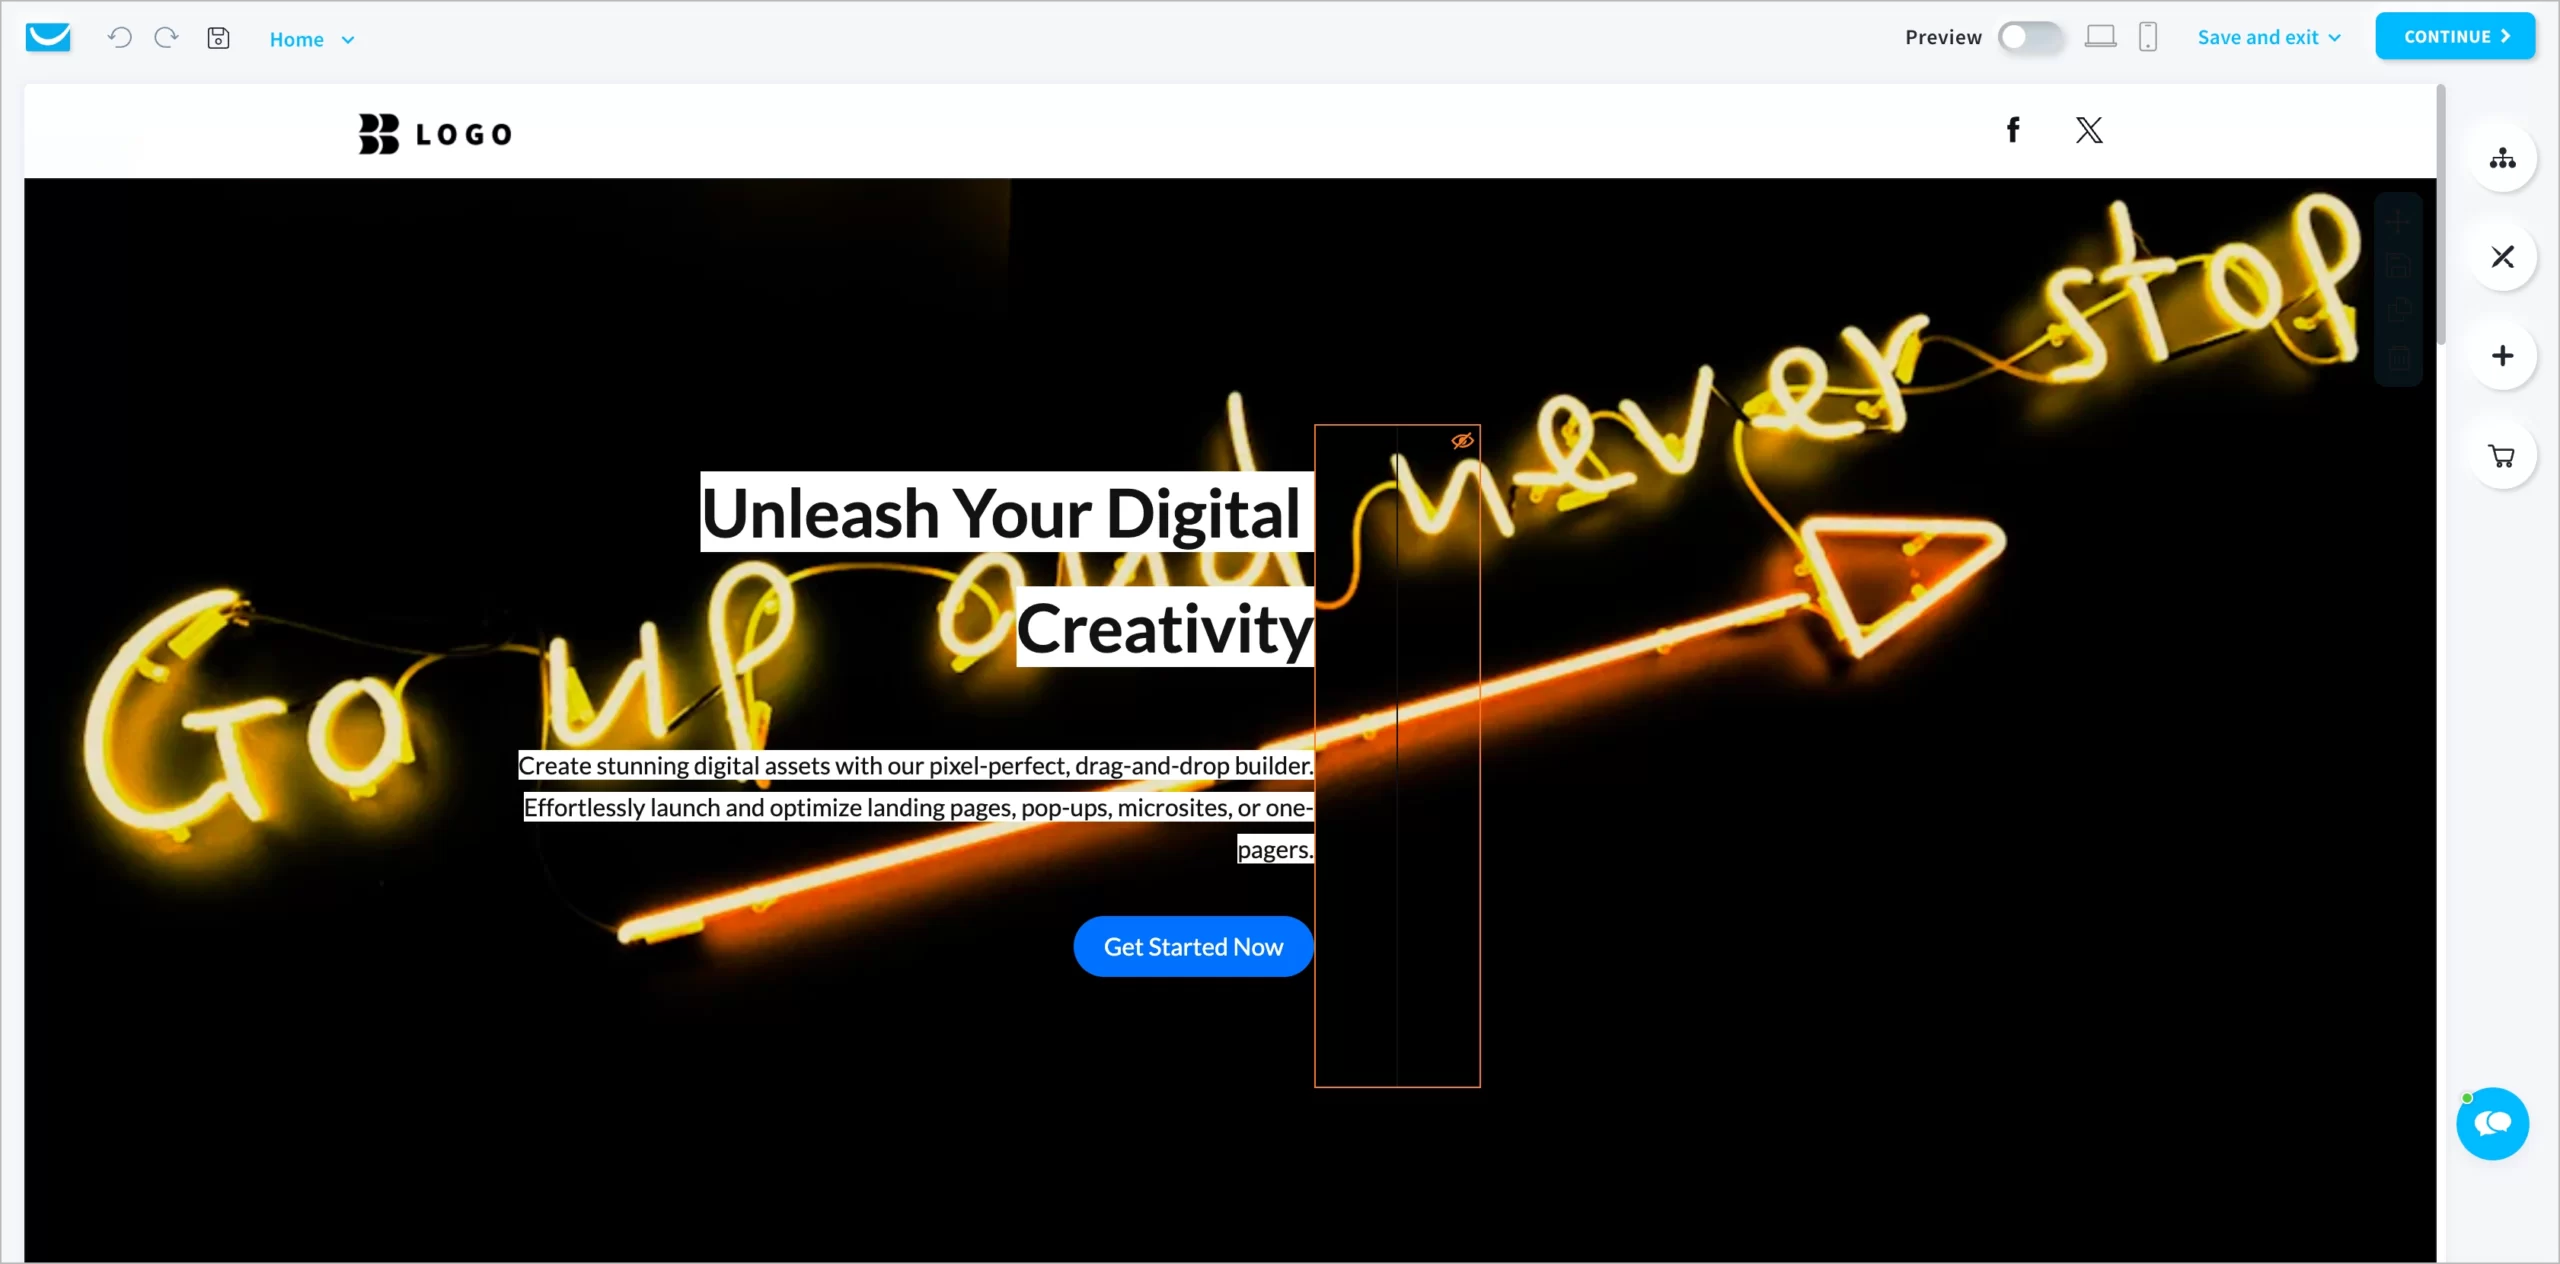Select the Unleash Your Digital Creativity heading
The height and width of the screenshot is (1264, 2560).
pos(1005,570)
